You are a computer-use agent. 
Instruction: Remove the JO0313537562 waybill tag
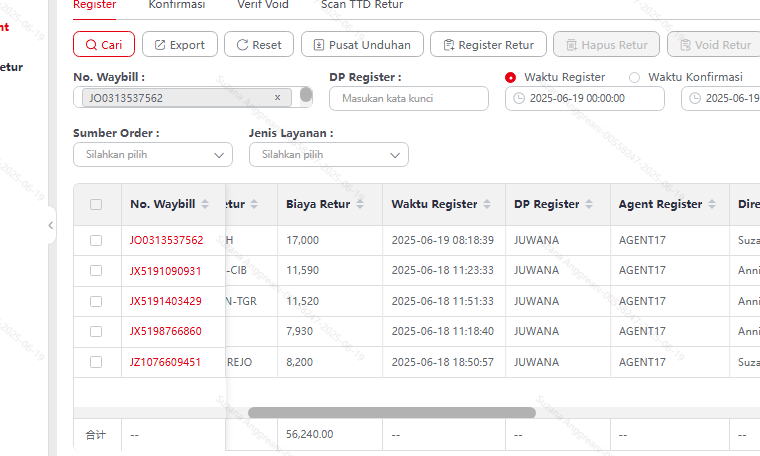coord(277,98)
